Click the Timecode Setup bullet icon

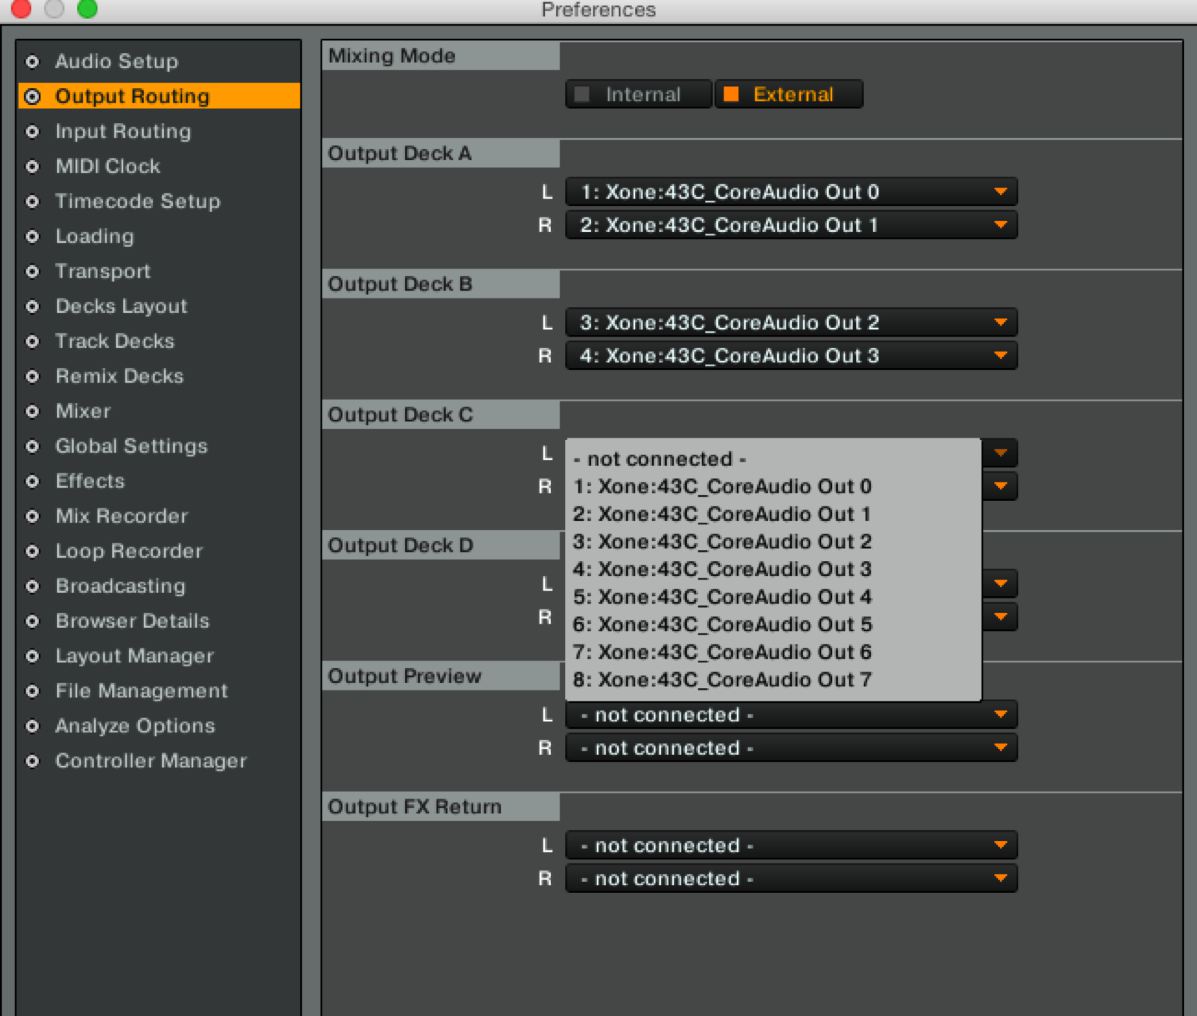[x=32, y=202]
